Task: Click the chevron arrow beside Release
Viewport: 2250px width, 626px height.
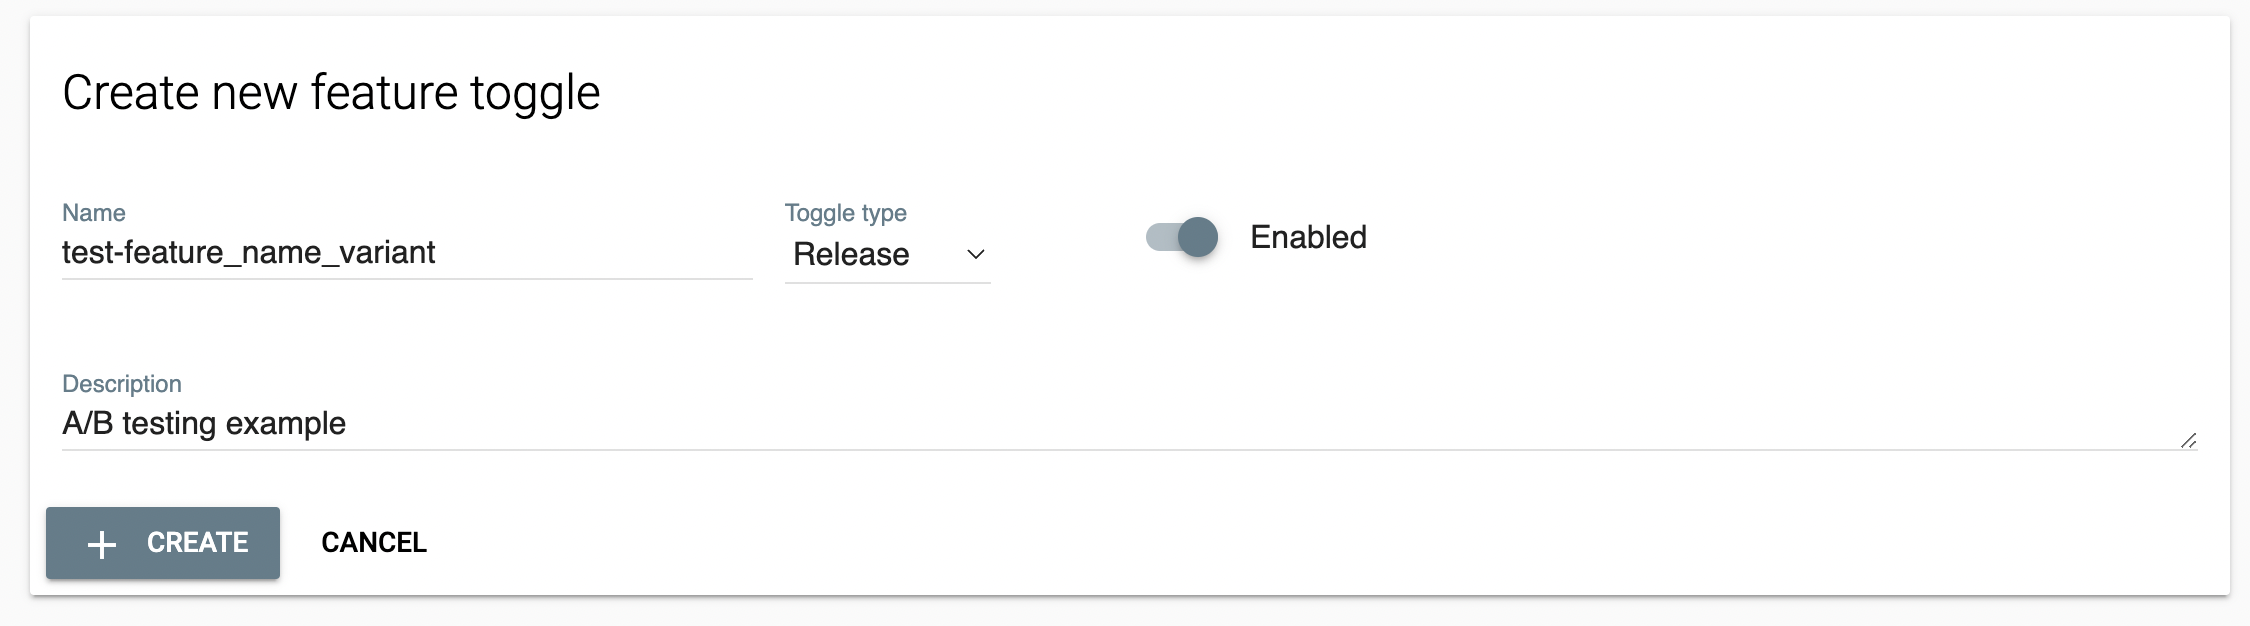Action: click(976, 254)
